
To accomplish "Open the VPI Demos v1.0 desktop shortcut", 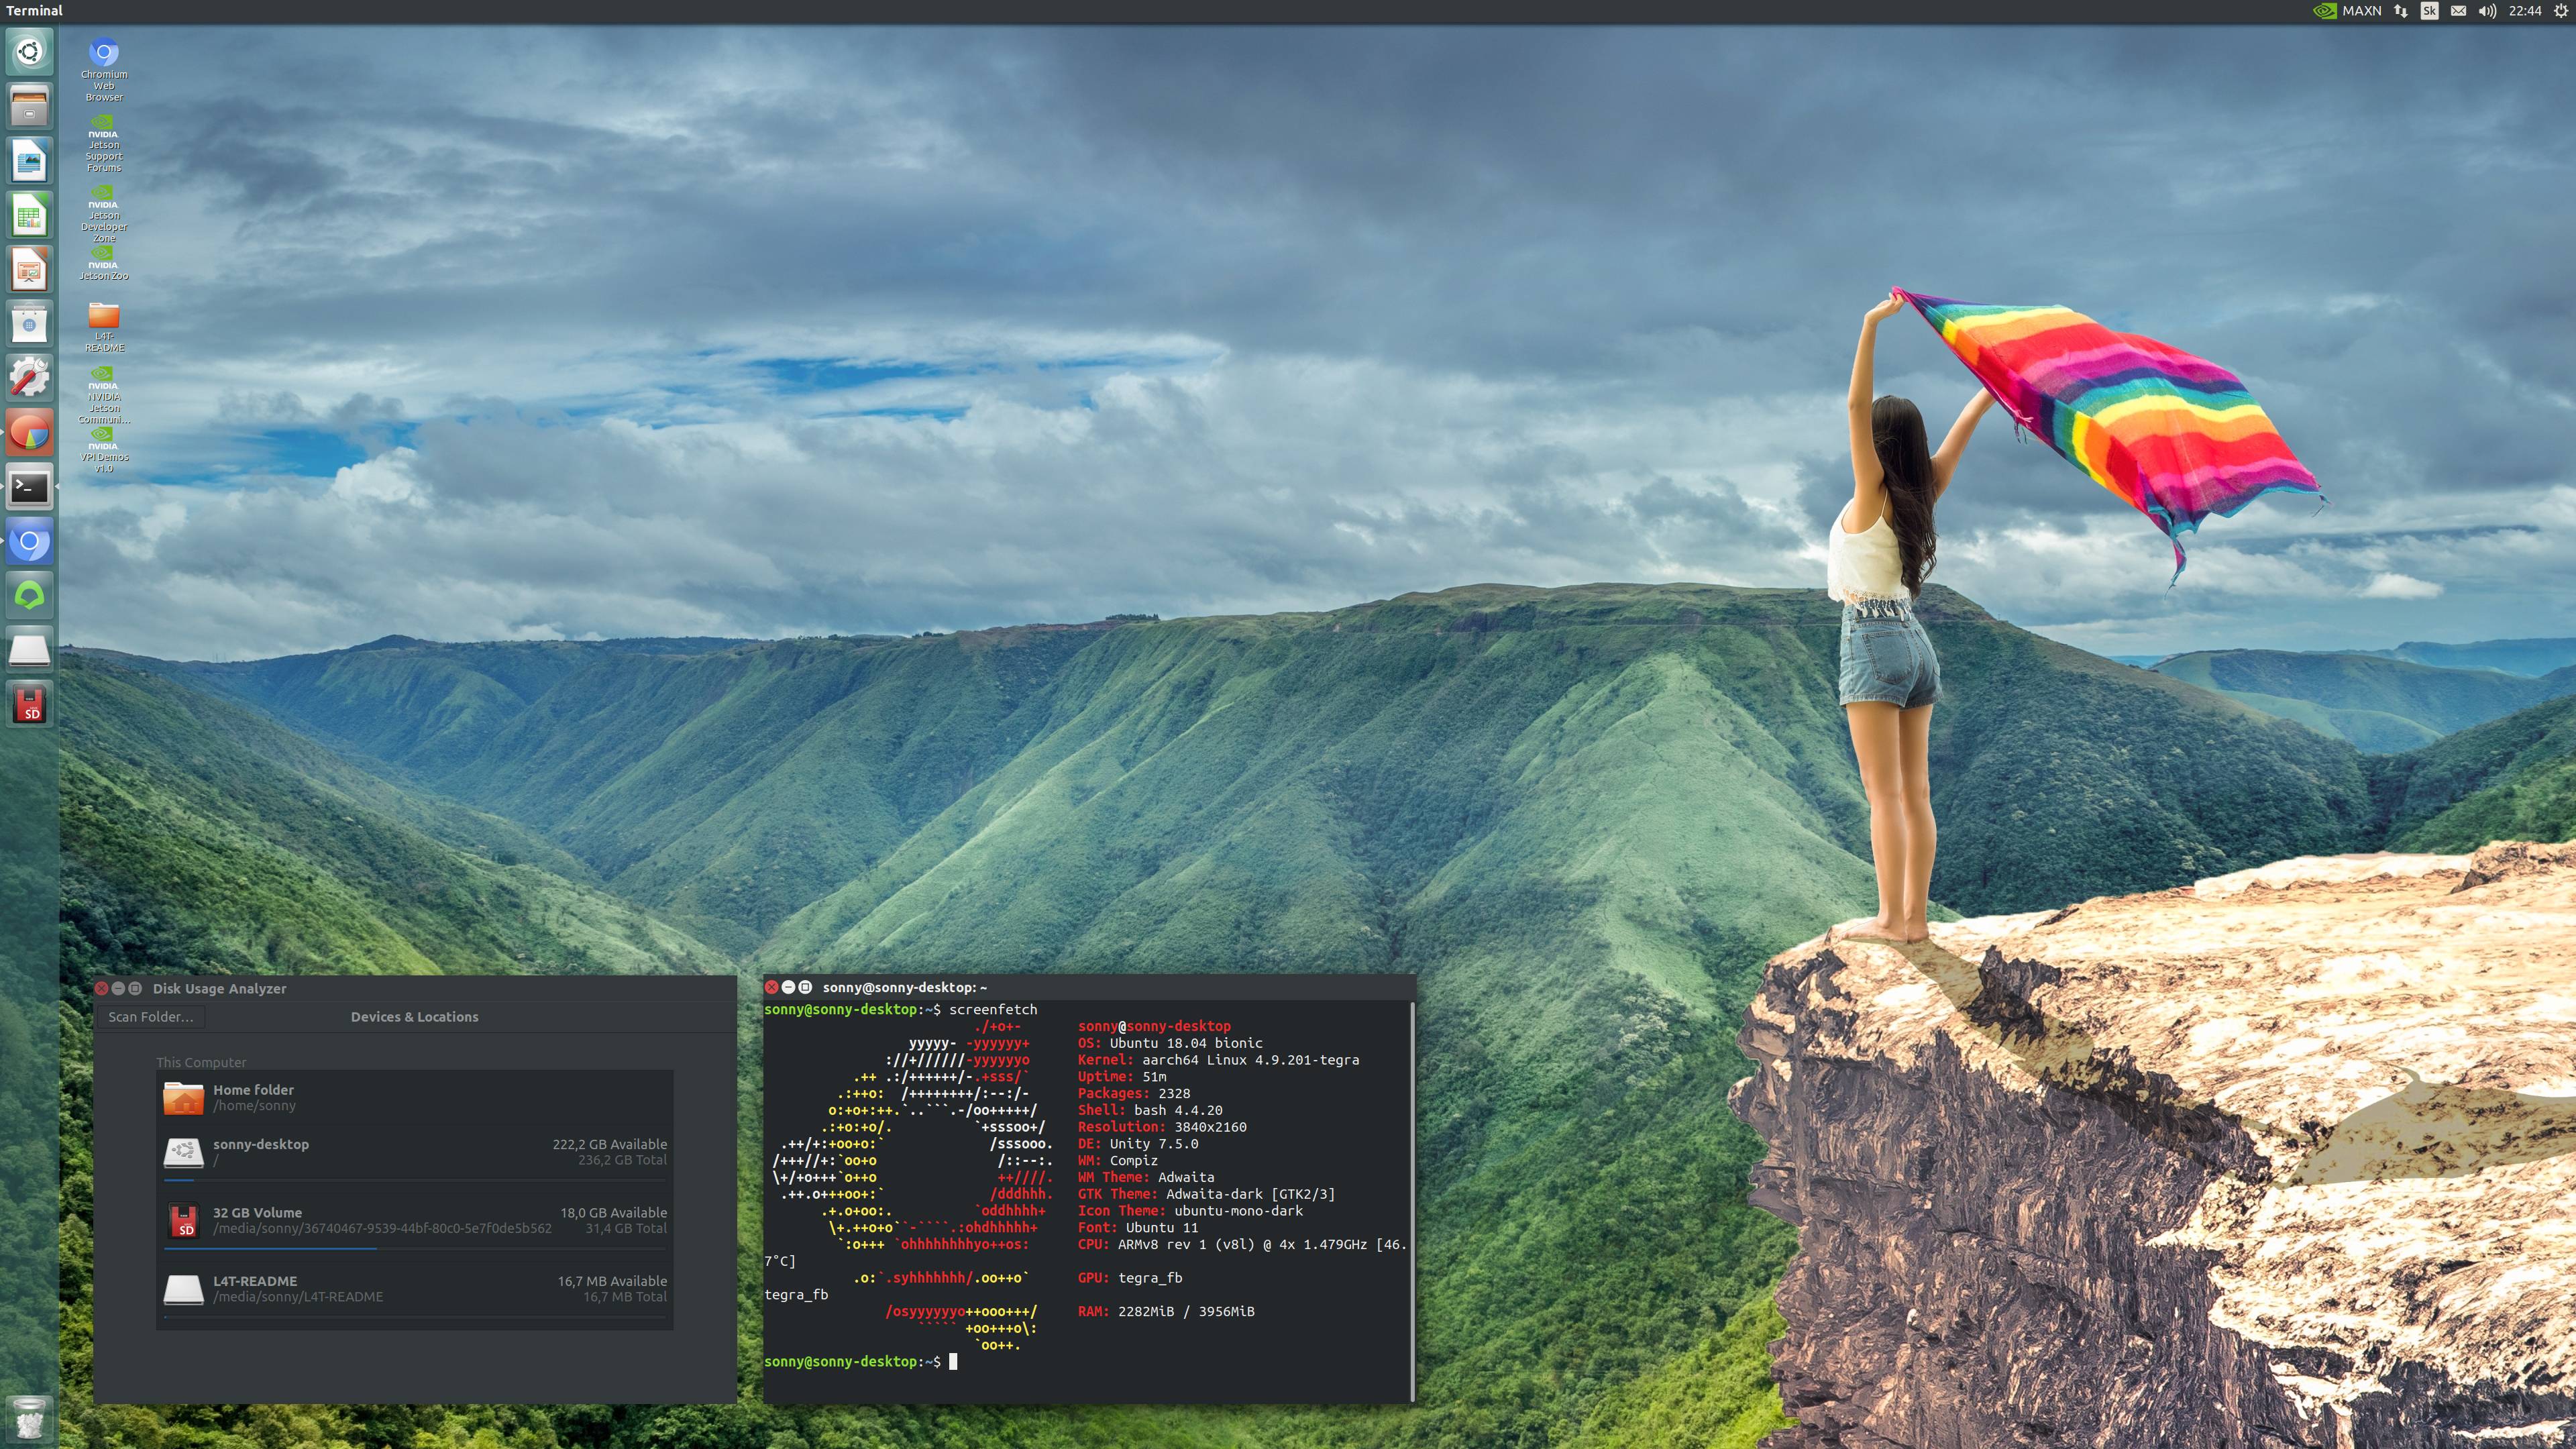I will click(x=104, y=451).
